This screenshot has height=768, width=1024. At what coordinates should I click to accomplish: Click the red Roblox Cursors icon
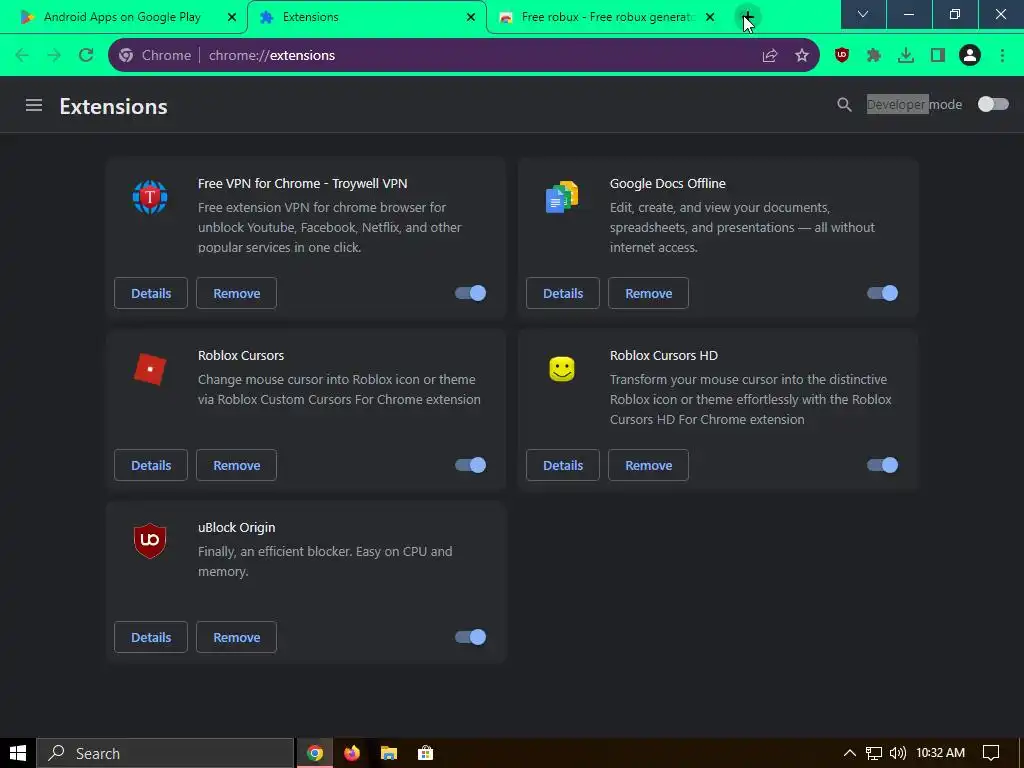point(150,369)
